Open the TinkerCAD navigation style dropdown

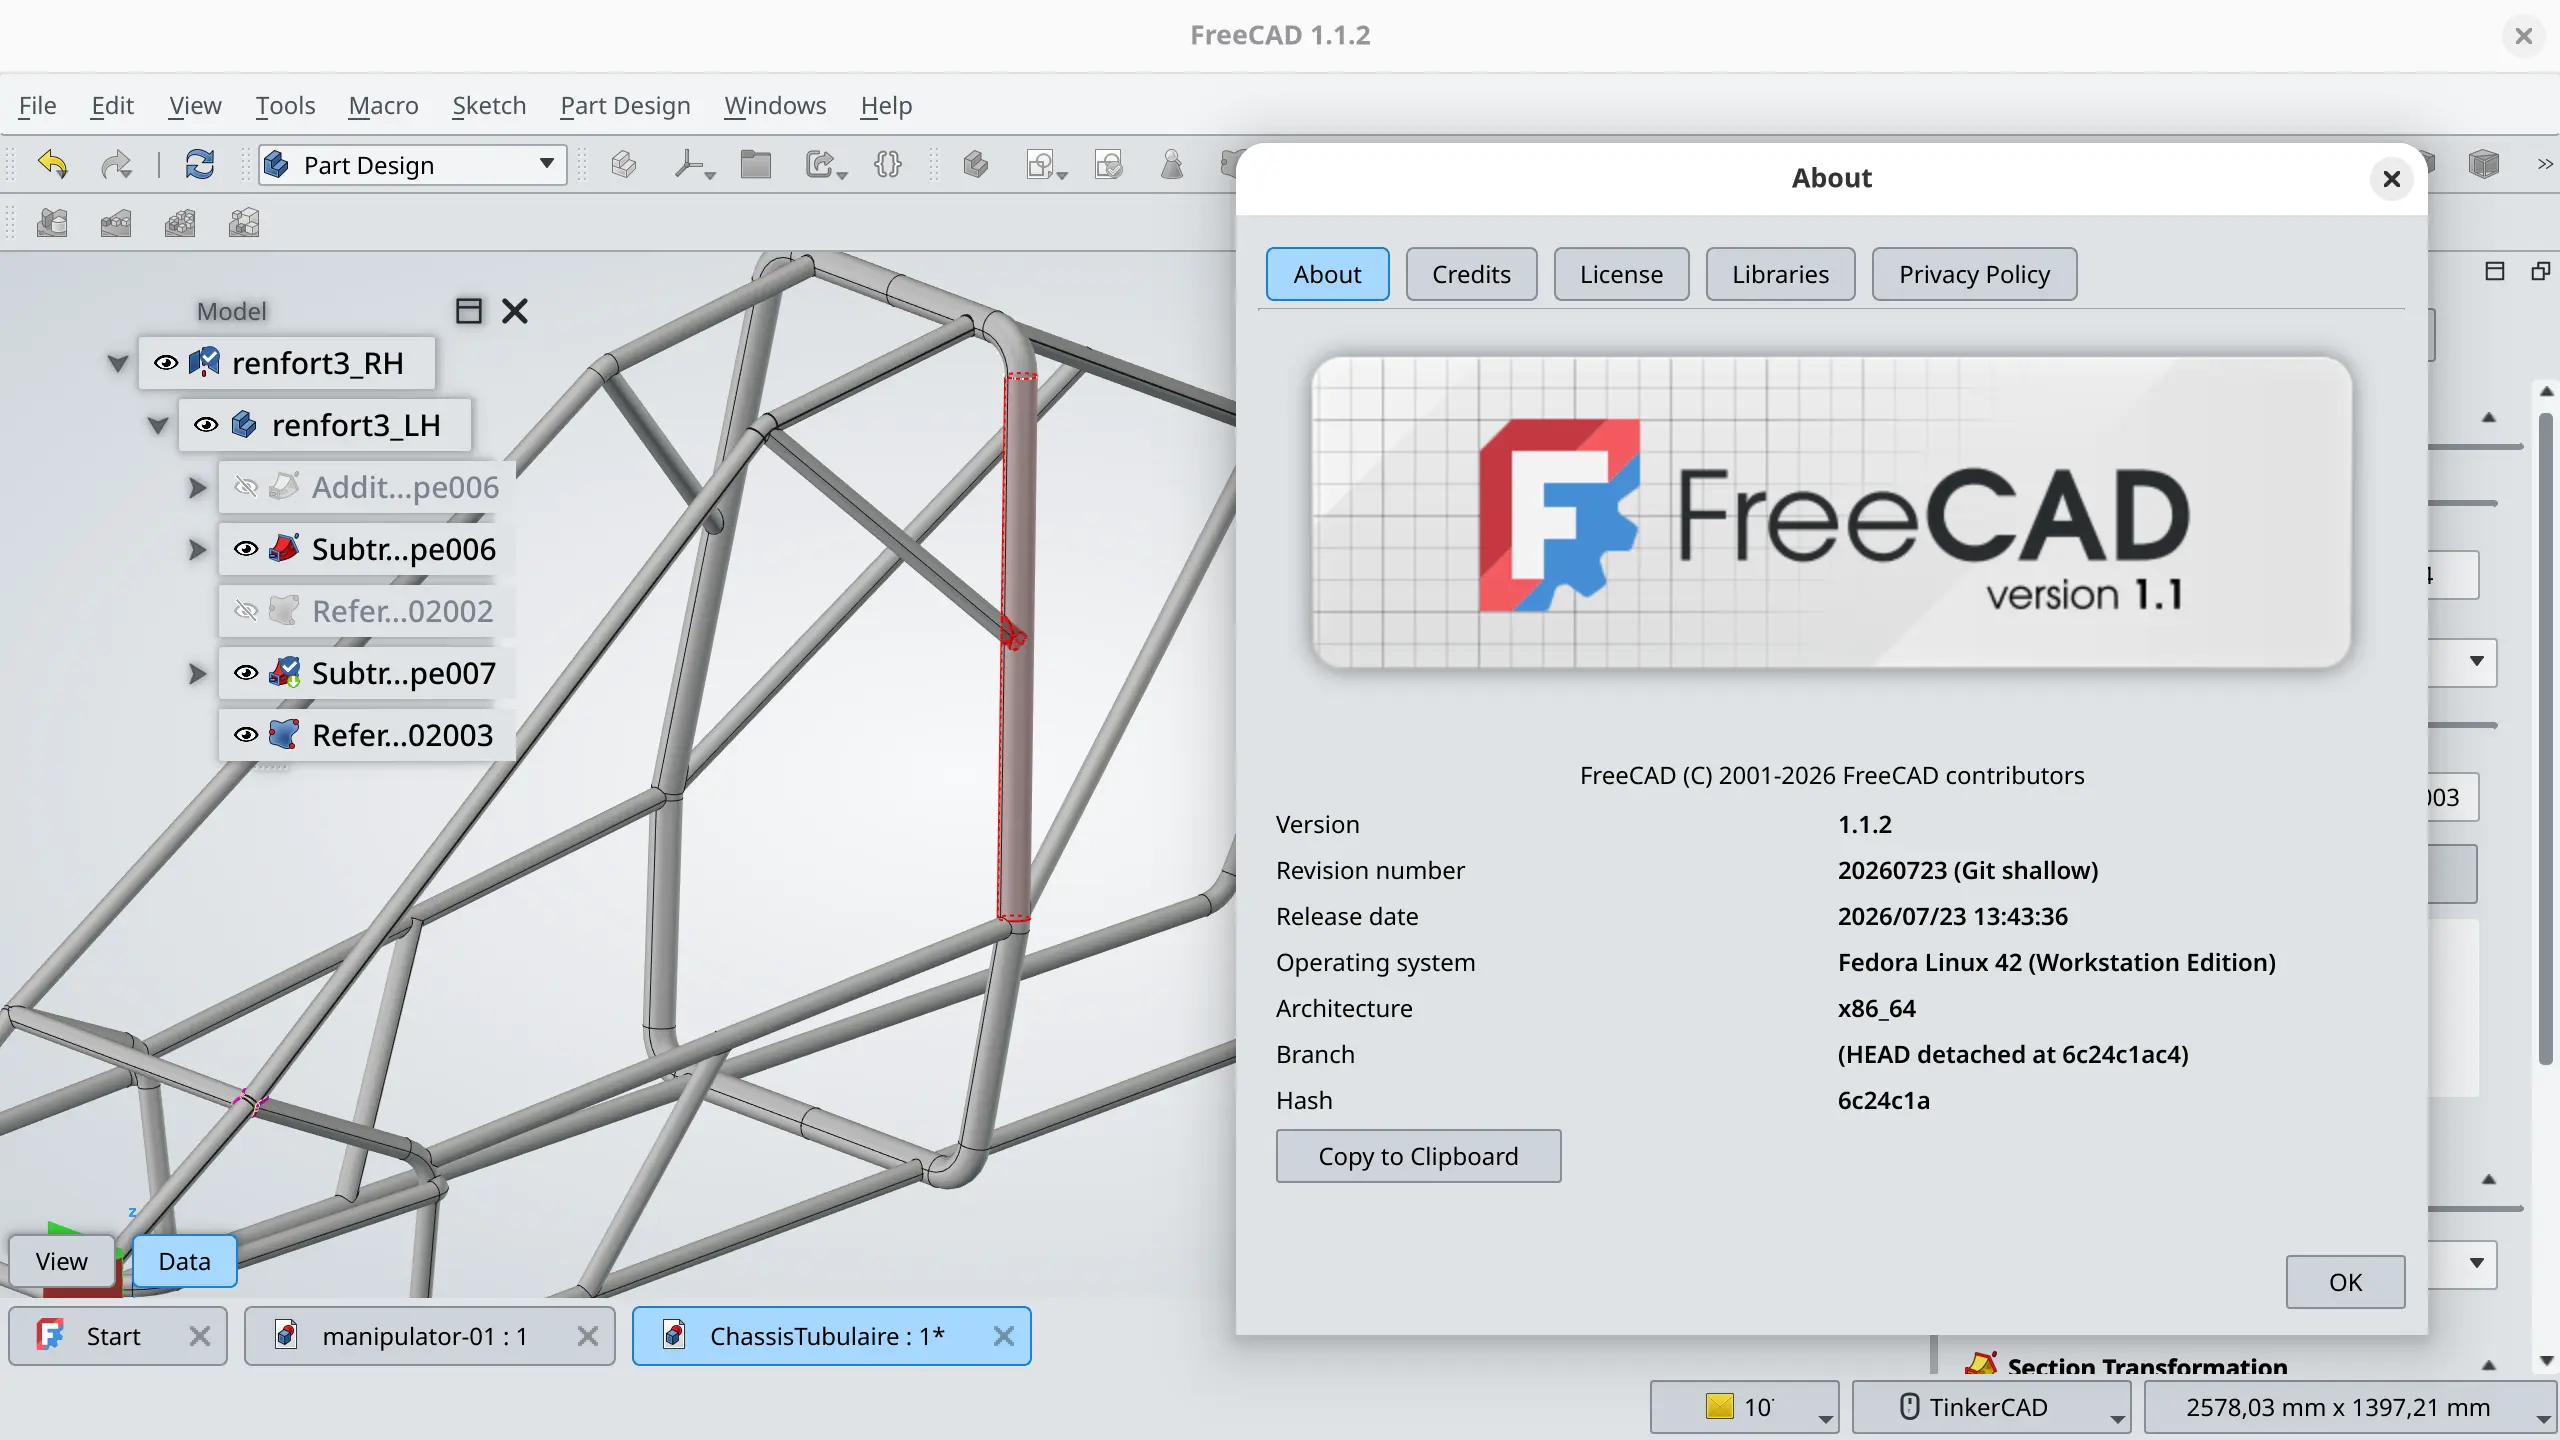1991,1407
